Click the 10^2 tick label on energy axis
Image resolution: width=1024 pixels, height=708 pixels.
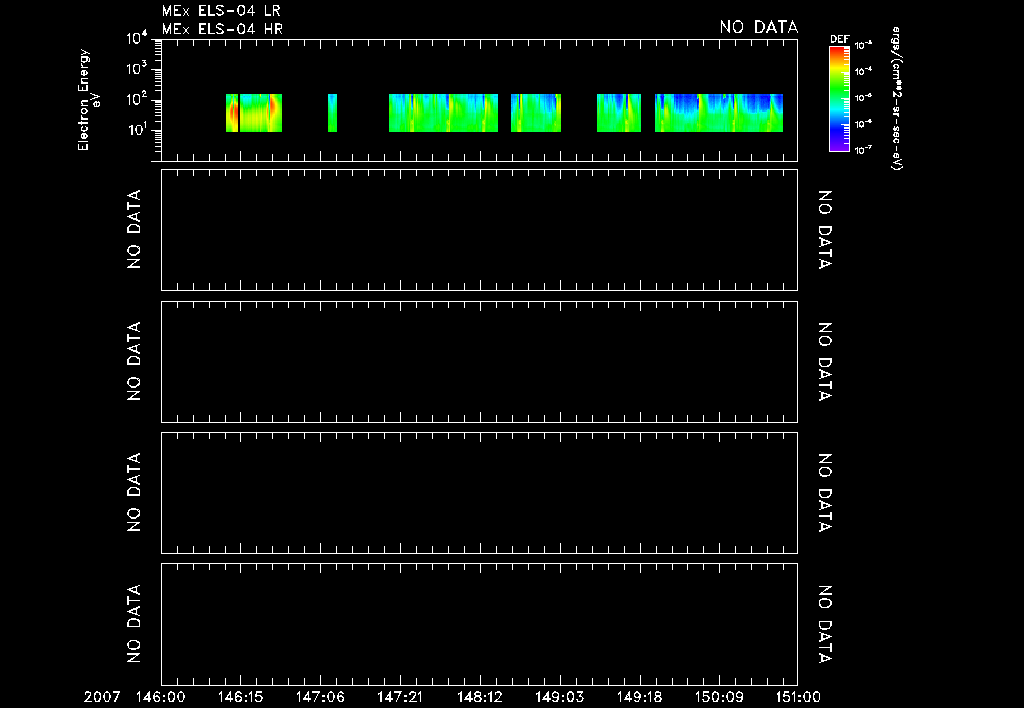(x=137, y=99)
